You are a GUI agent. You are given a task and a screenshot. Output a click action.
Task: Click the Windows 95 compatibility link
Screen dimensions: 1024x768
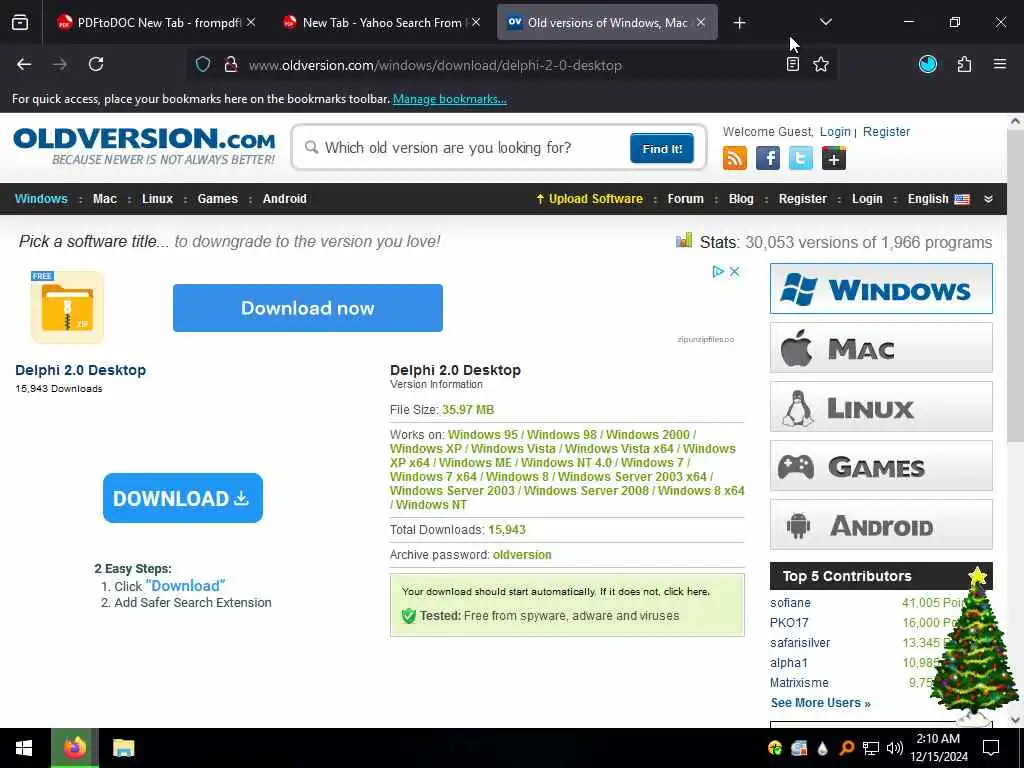pos(483,434)
